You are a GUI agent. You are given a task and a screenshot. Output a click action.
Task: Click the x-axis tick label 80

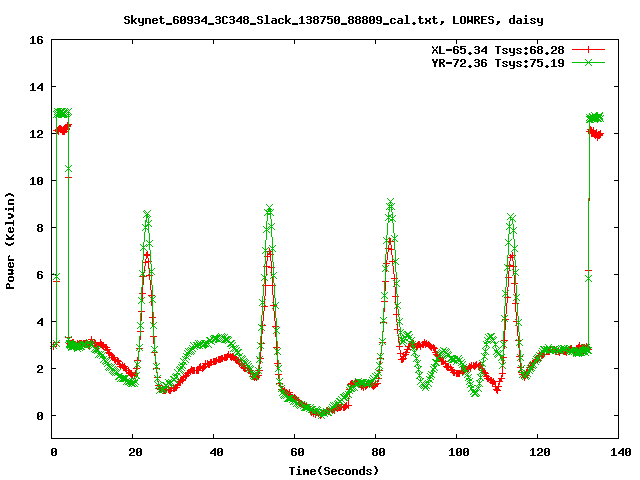click(378, 452)
